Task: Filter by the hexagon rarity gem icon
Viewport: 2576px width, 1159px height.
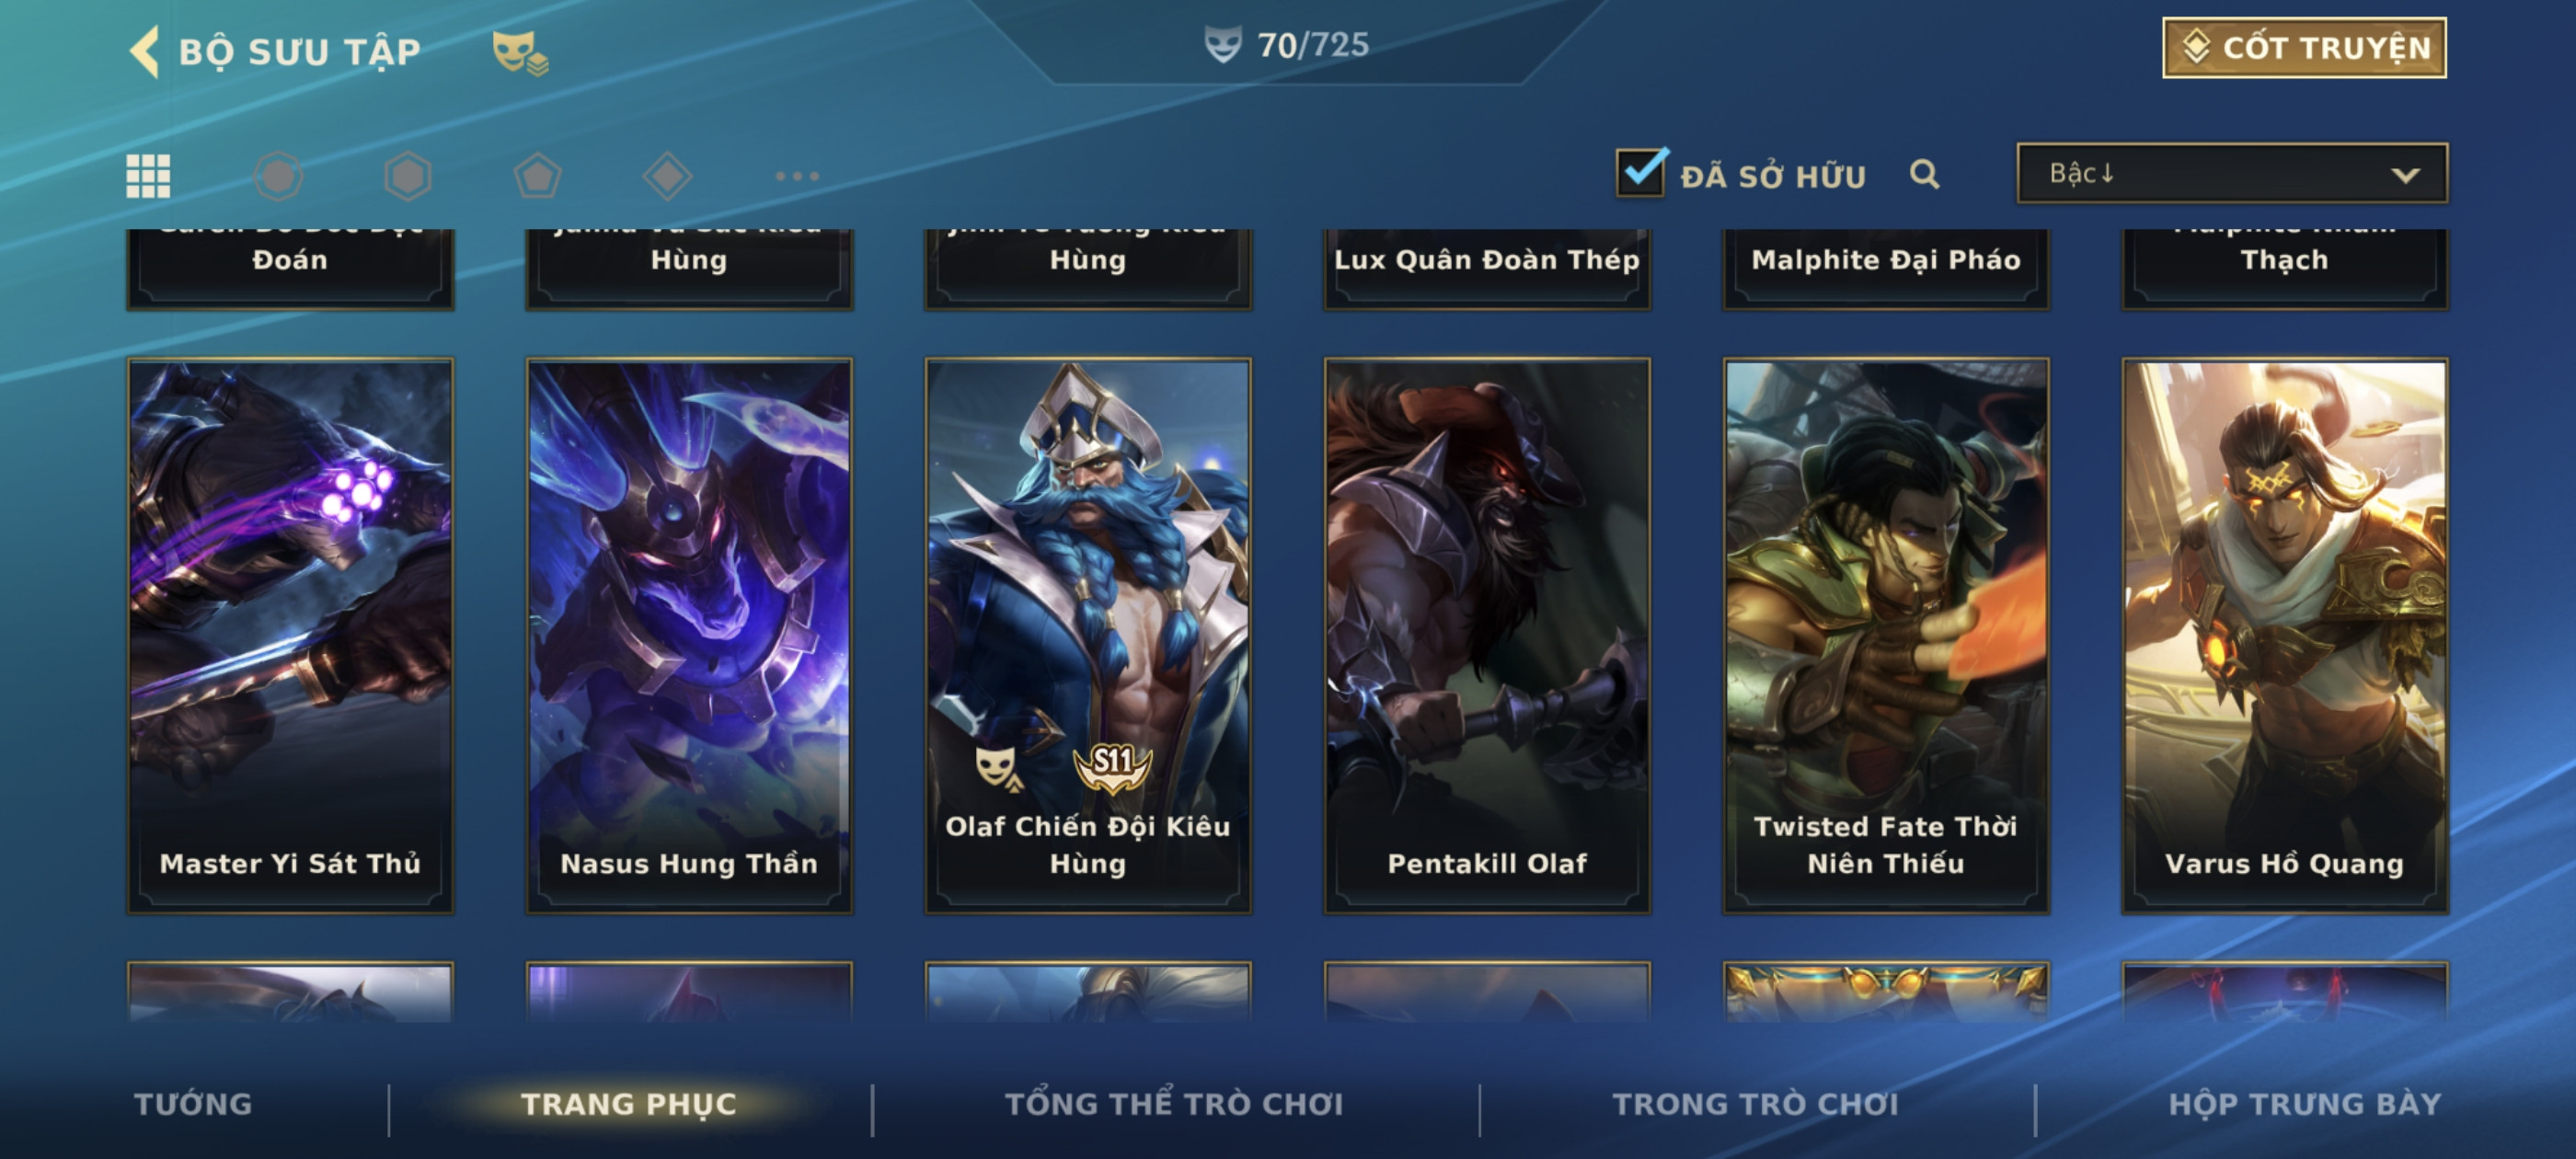Action: point(408,176)
